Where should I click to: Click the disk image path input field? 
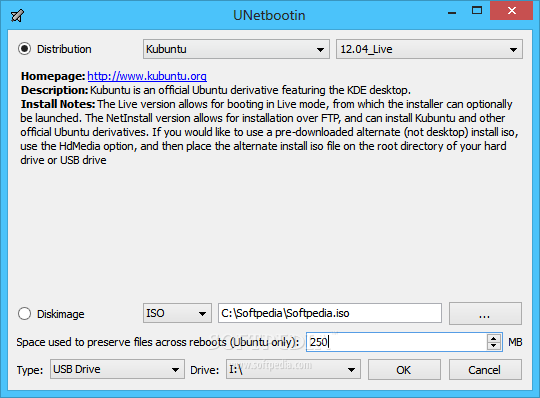[330, 313]
